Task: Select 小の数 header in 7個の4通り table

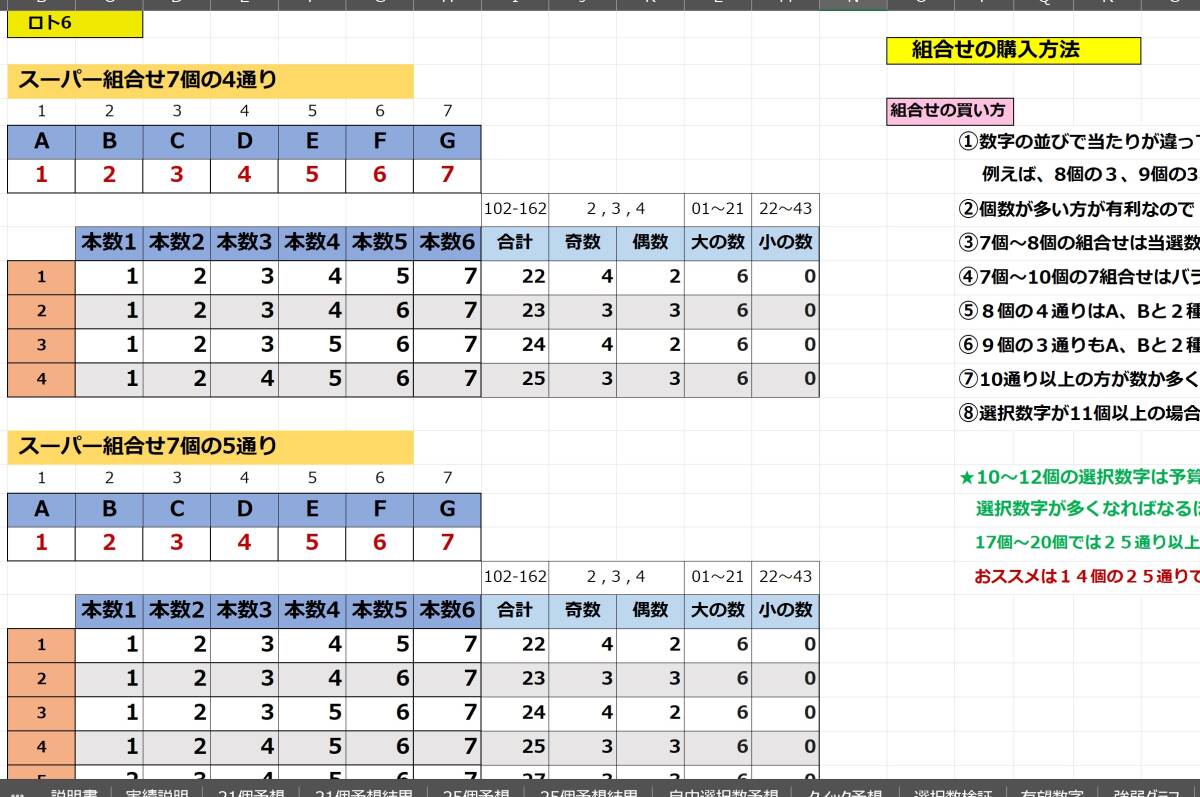Action: pyautogui.click(x=785, y=242)
